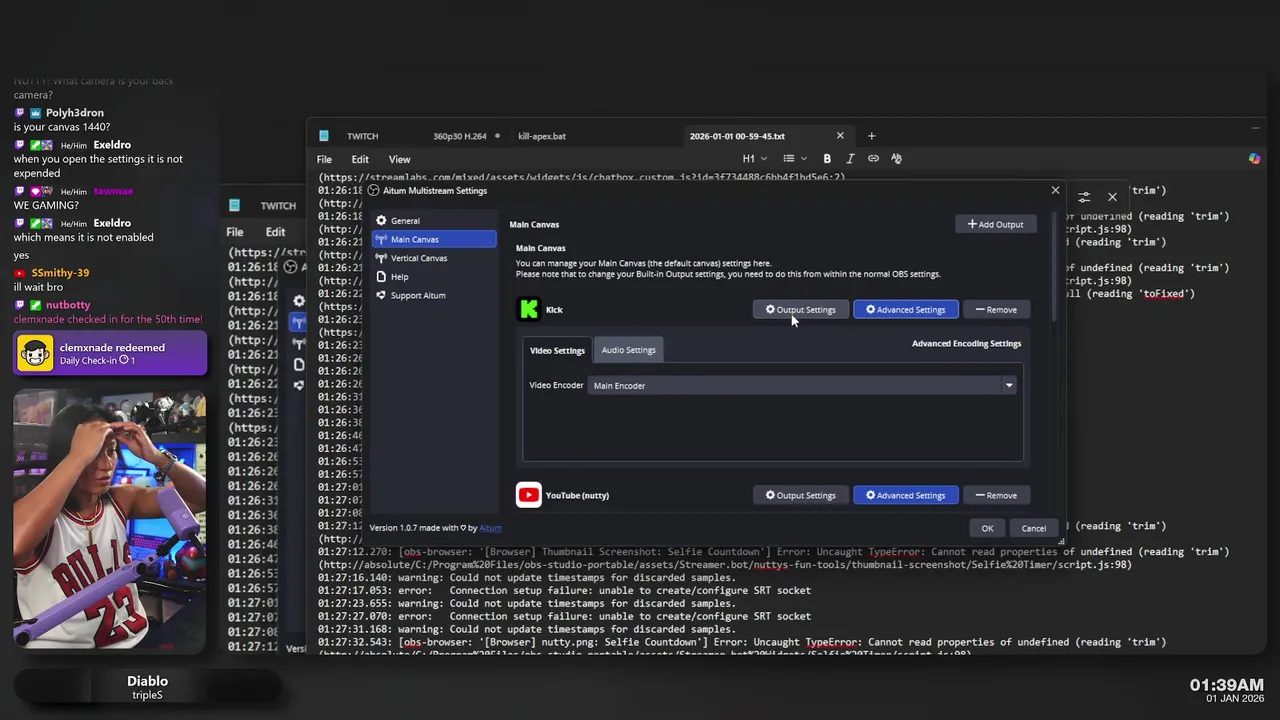Click the Advanced Encoding Settings label
Screen dimensions: 1280x720
pos(966,343)
